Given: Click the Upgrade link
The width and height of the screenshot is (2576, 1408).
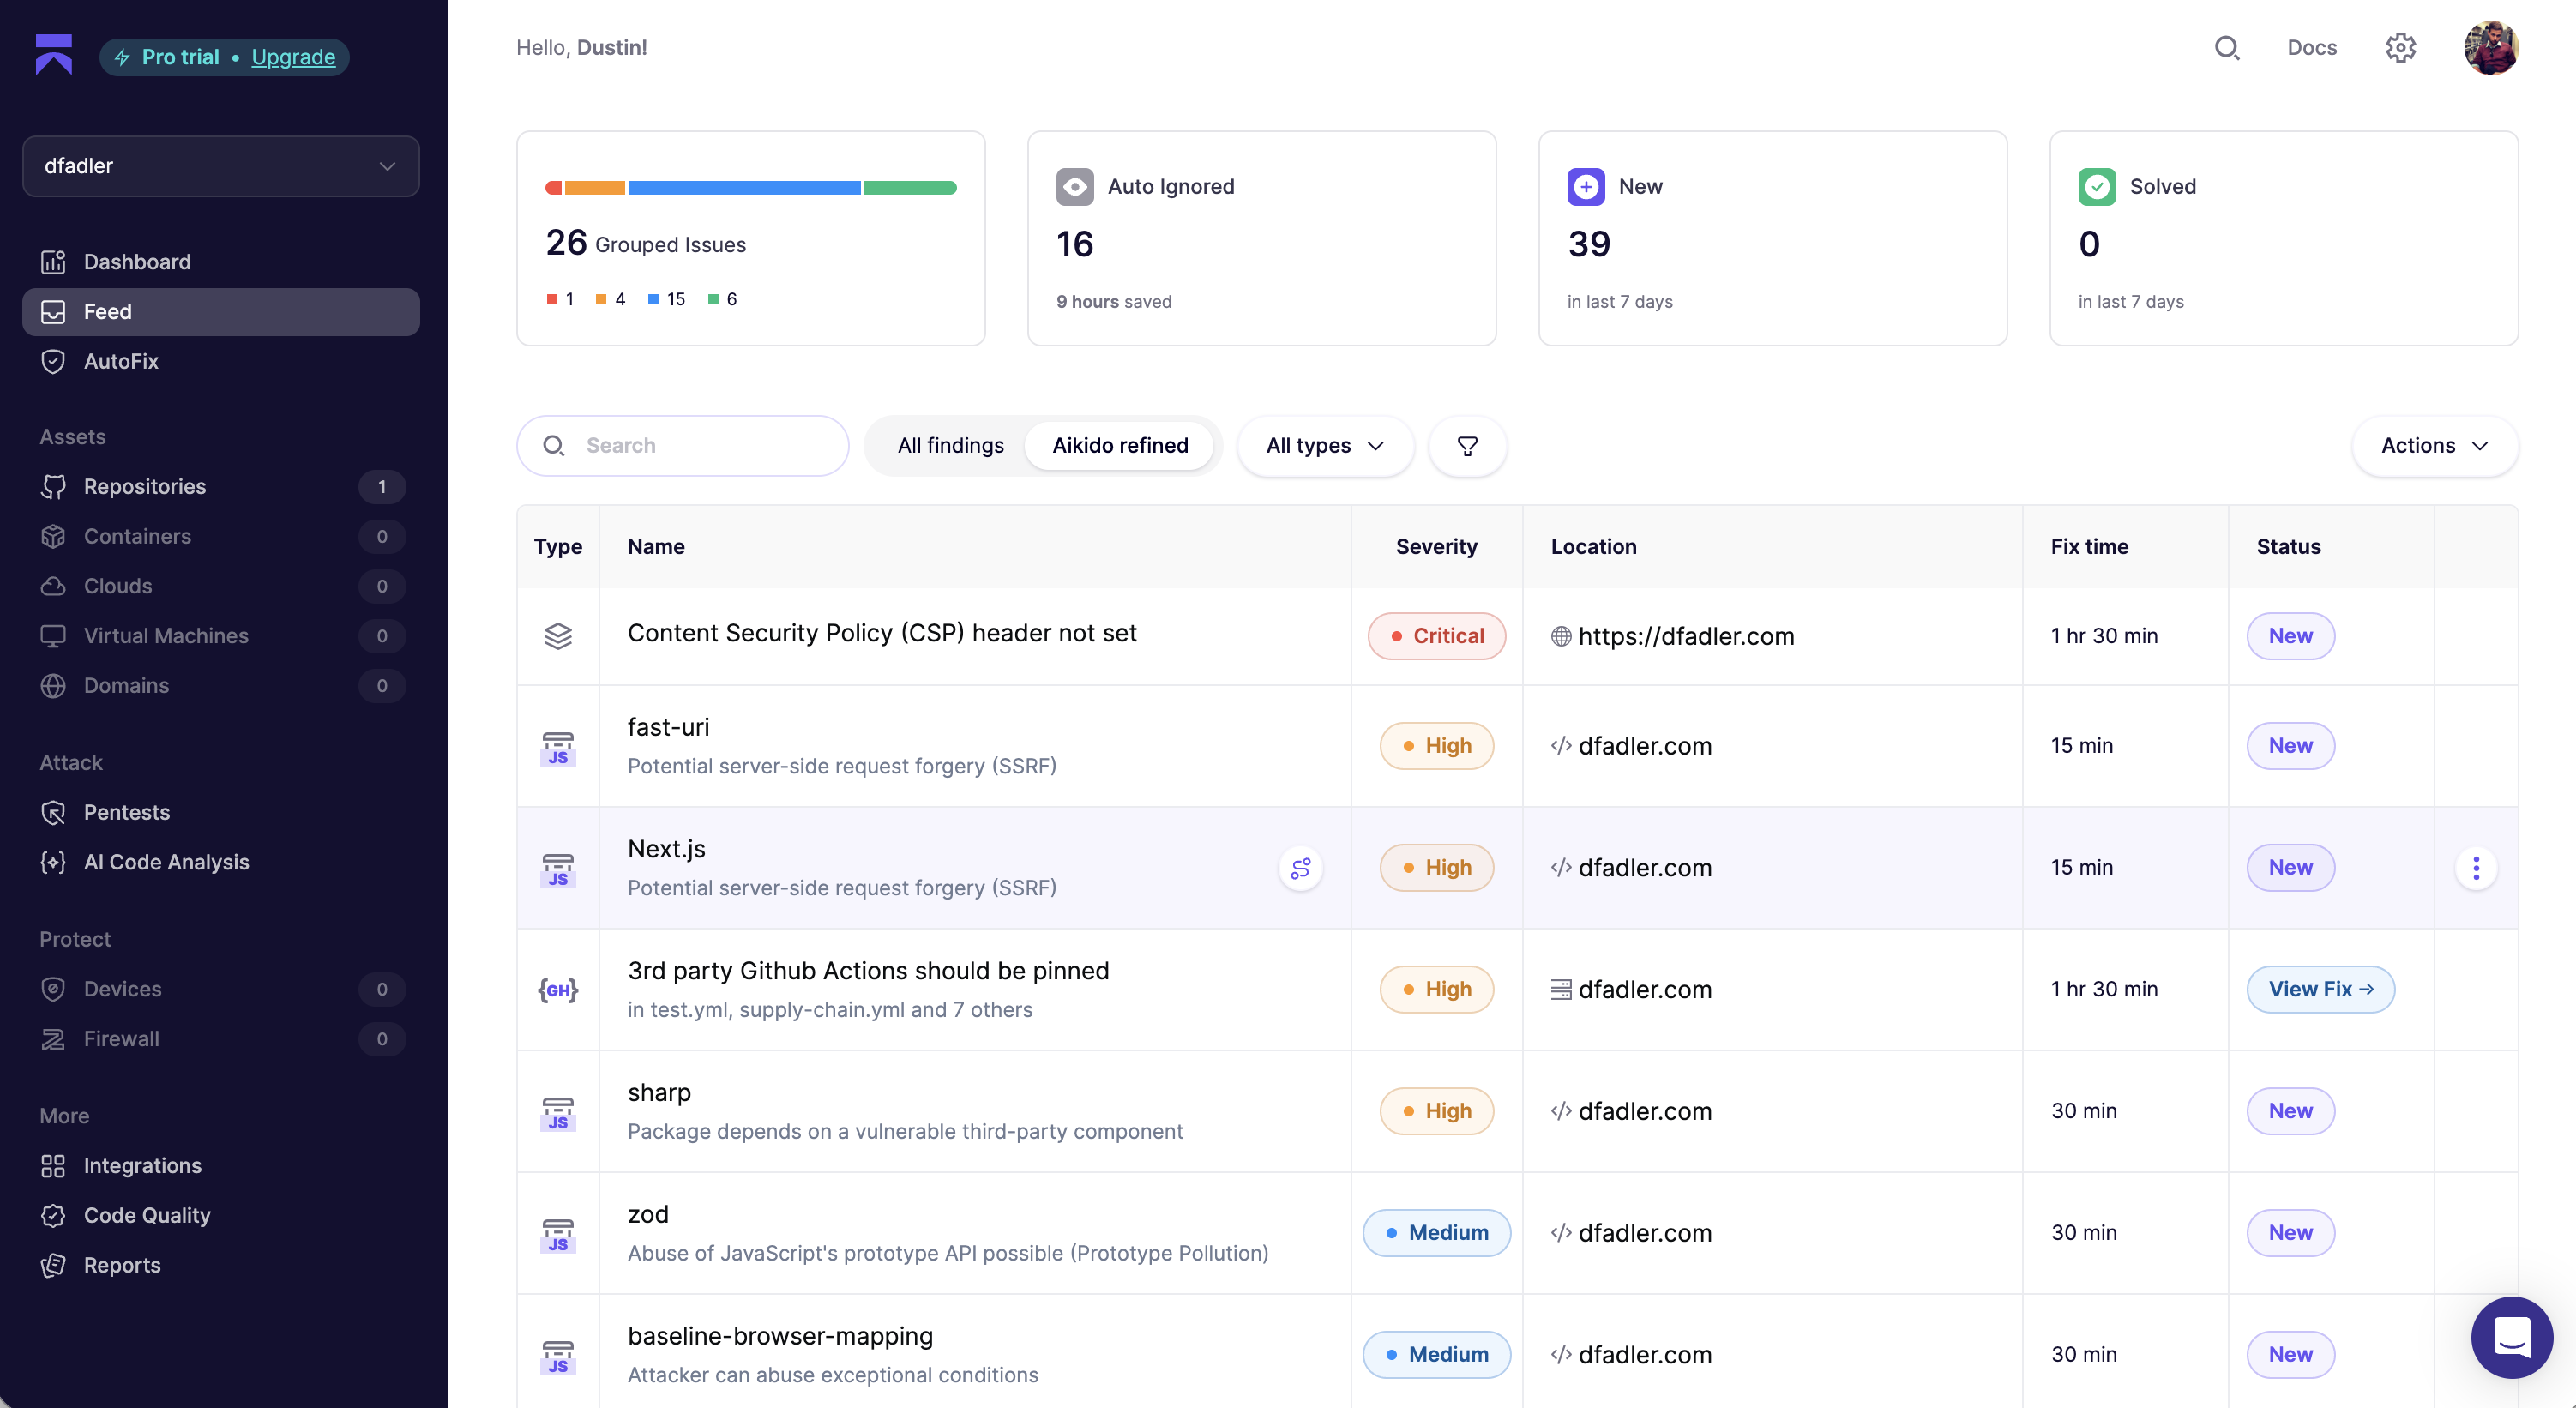Looking at the screenshot, I should 293,57.
